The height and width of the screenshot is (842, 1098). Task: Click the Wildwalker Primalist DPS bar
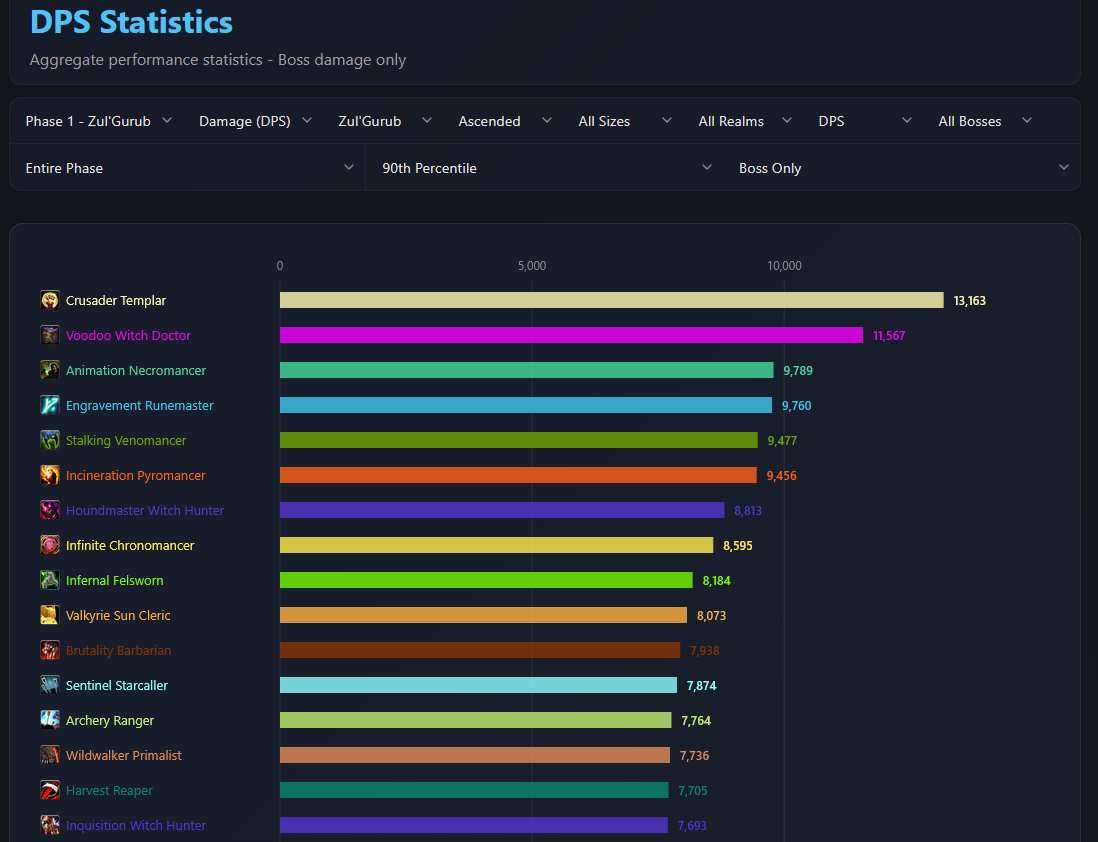point(475,755)
